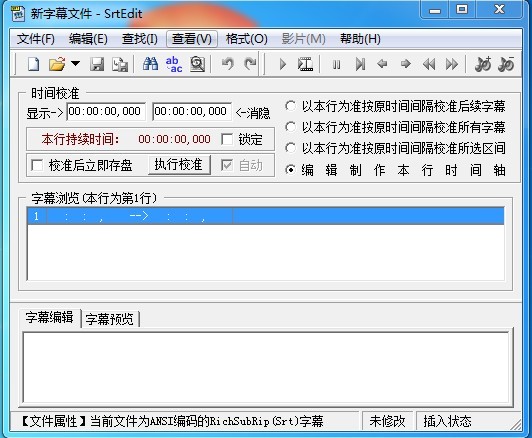Image resolution: width=532 pixels, height=438 pixels.
Task: Click the 执行校准 button
Action: [x=179, y=165]
